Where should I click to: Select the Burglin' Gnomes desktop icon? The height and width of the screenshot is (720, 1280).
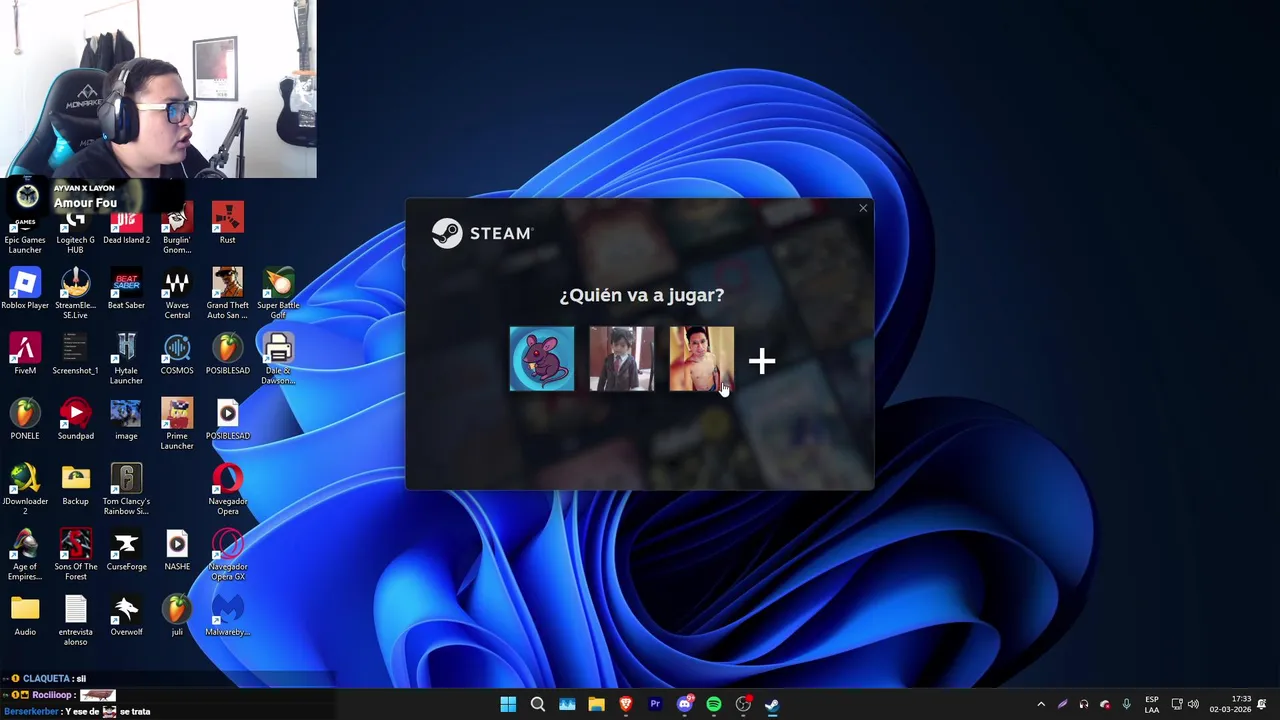pos(177,230)
